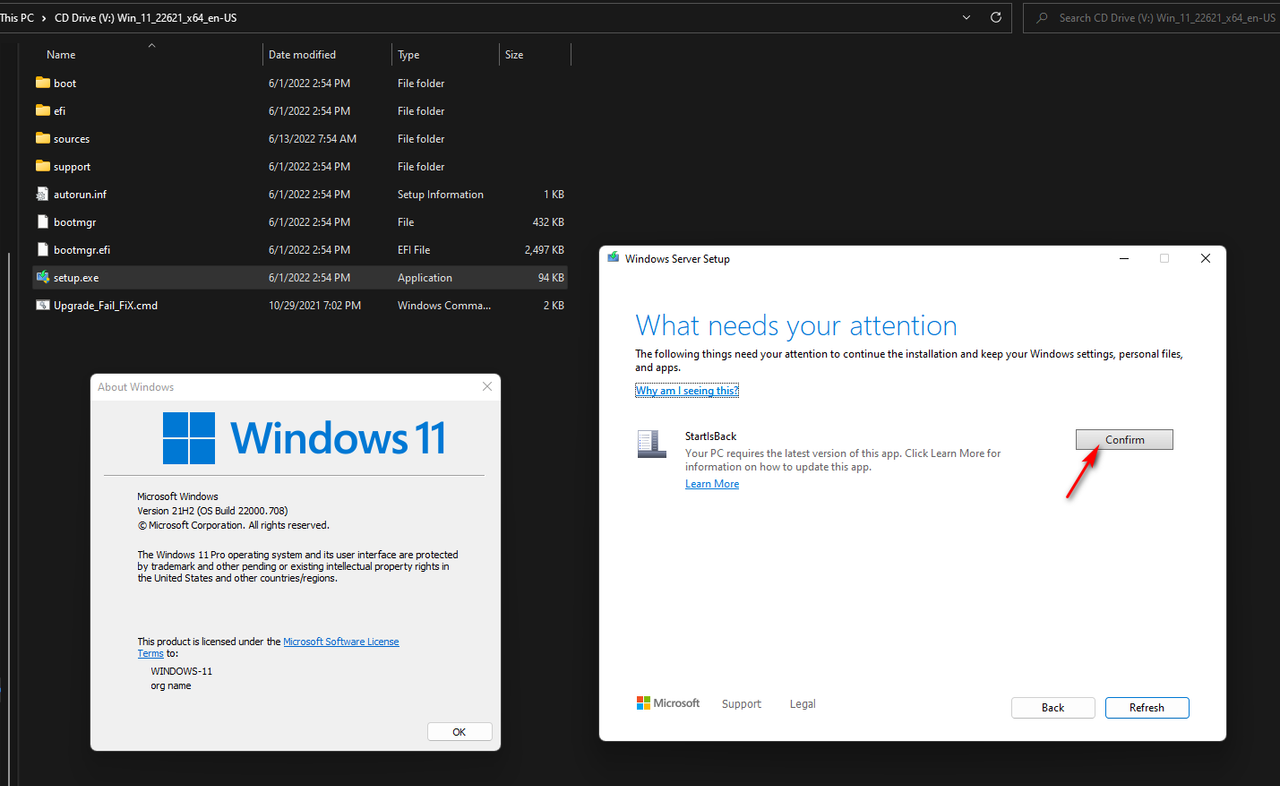The image size is (1280, 786).
Task: Sort files by the Type column
Action: click(409, 55)
